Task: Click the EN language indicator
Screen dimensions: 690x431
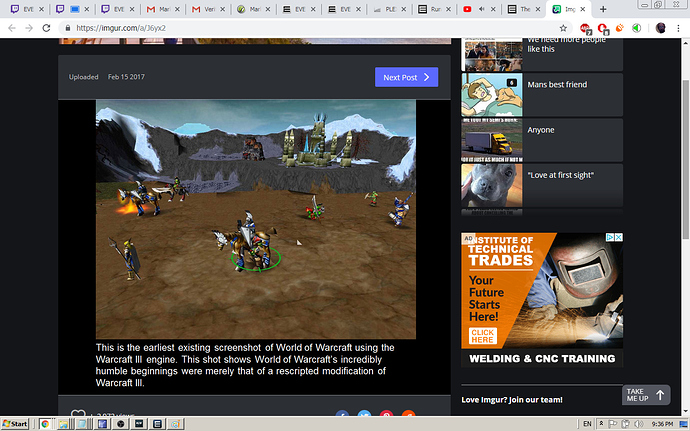Action: tap(587, 424)
